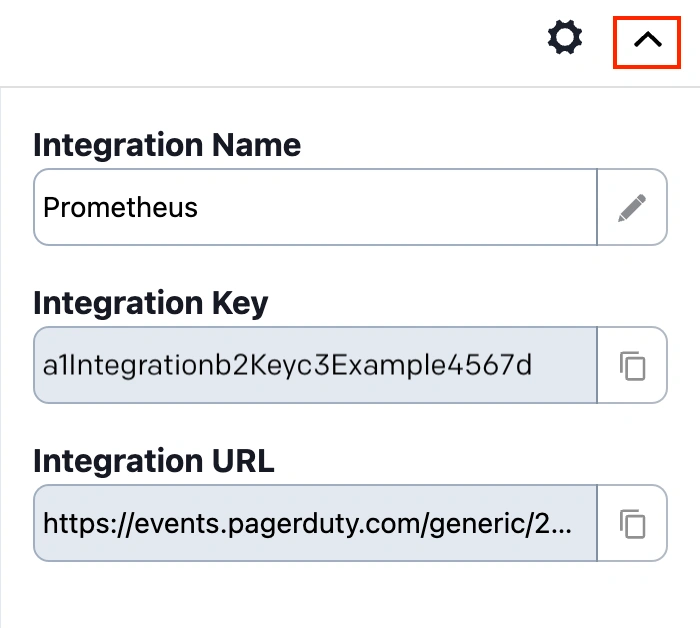This screenshot has width=700, height=628.
Task: Hit the duplicate-pages icon next to URL
Action: pos(631,523)
